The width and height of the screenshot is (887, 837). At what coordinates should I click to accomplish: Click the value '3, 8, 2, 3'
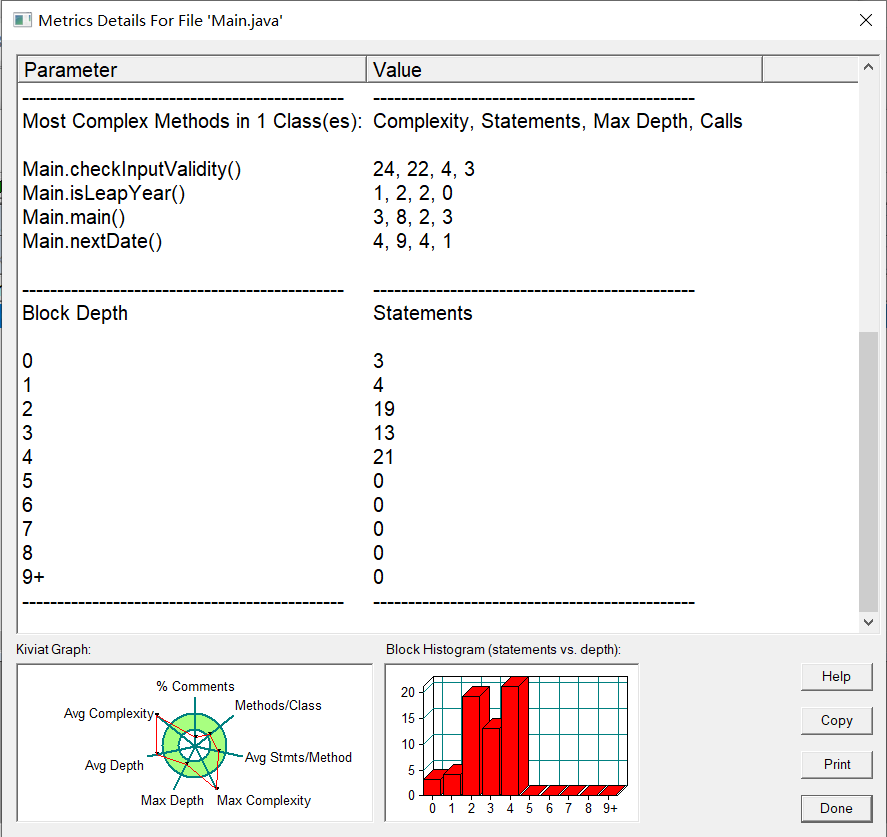pos(413,217)
